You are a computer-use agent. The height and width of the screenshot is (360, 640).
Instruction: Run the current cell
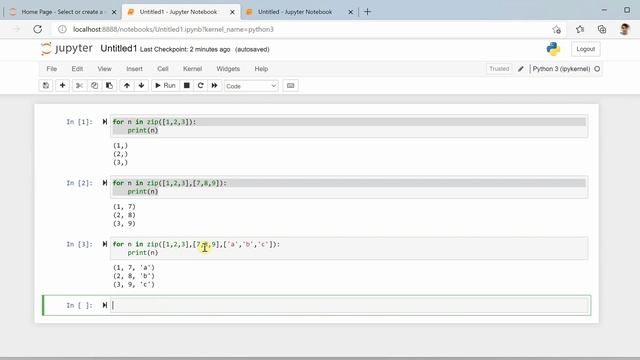165,86
